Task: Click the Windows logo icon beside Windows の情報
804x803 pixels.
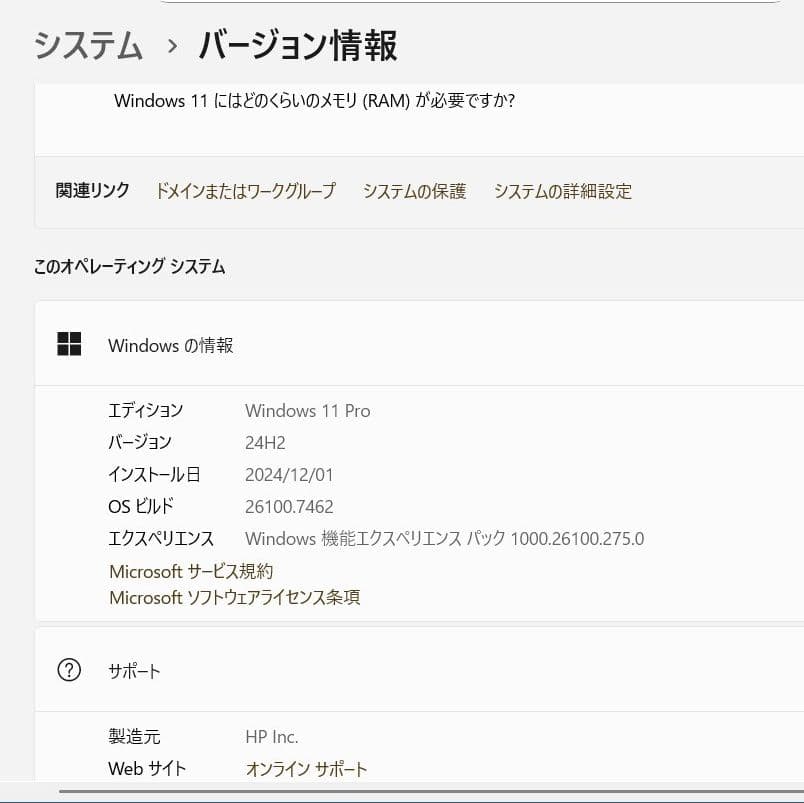Action: pos(69,344)
